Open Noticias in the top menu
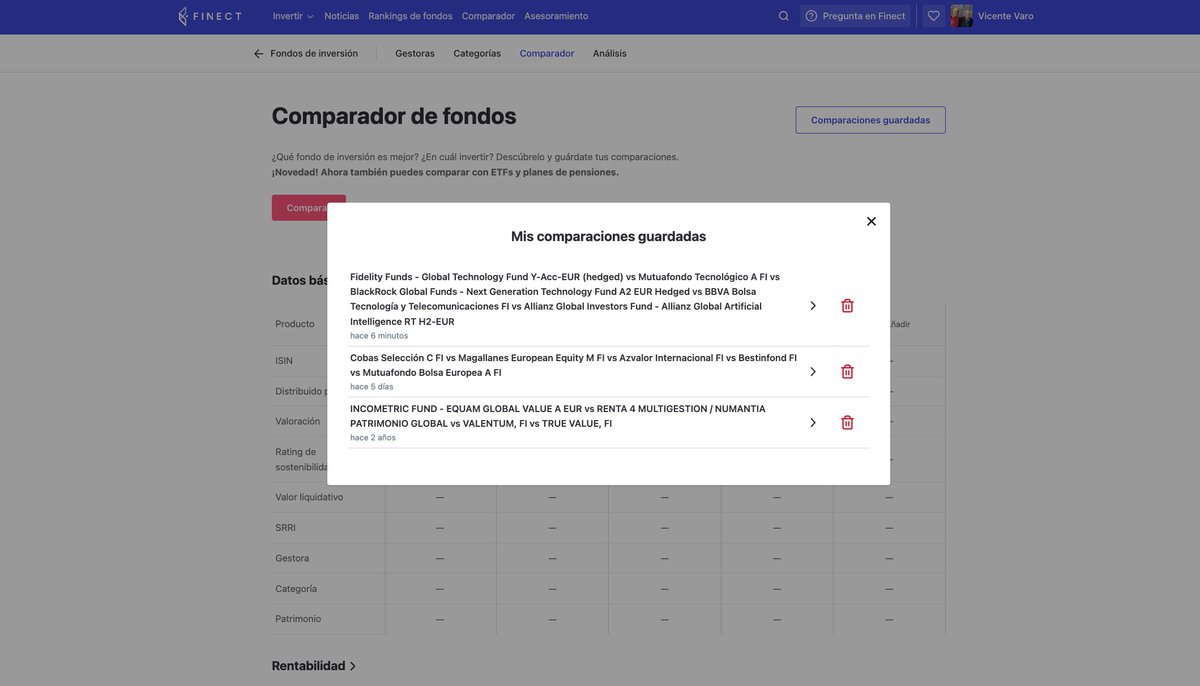 [x=342, y=16]
